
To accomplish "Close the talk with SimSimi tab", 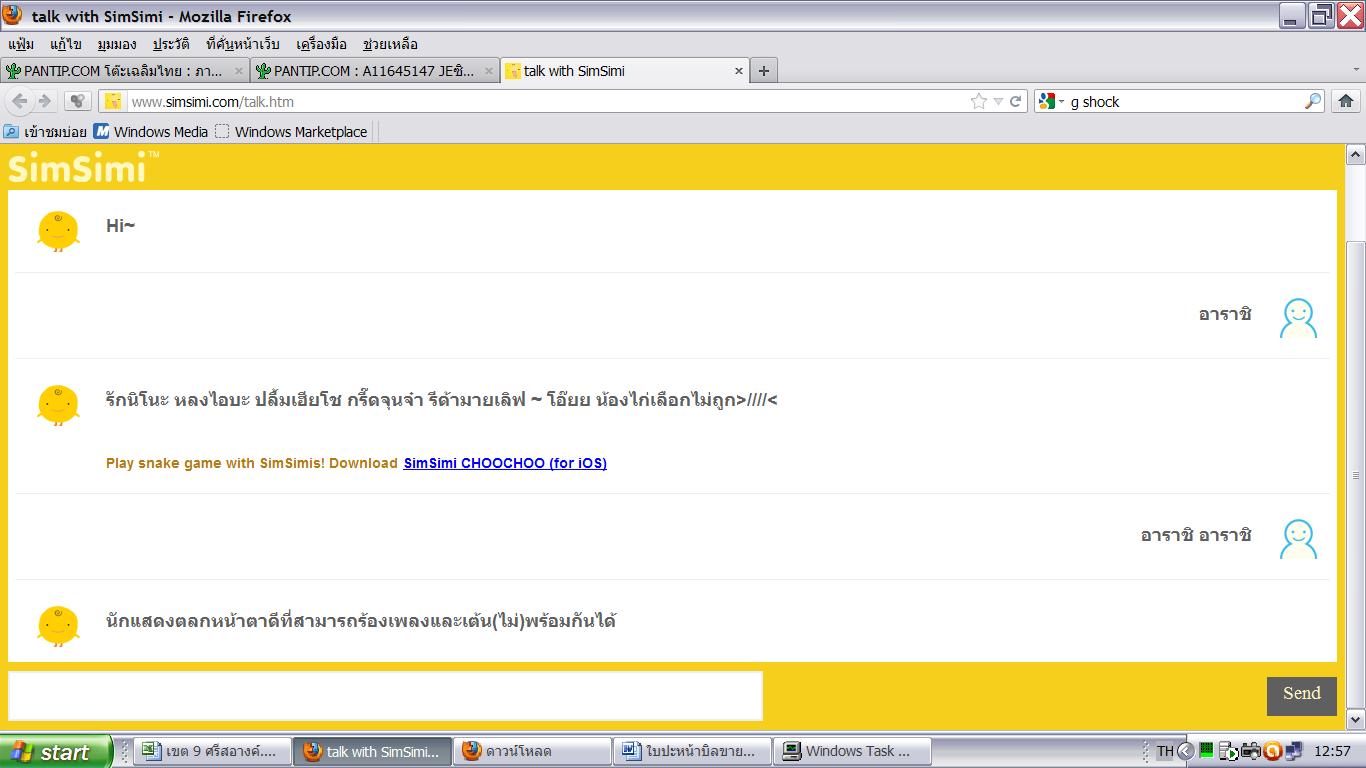I will coord(739,71).
